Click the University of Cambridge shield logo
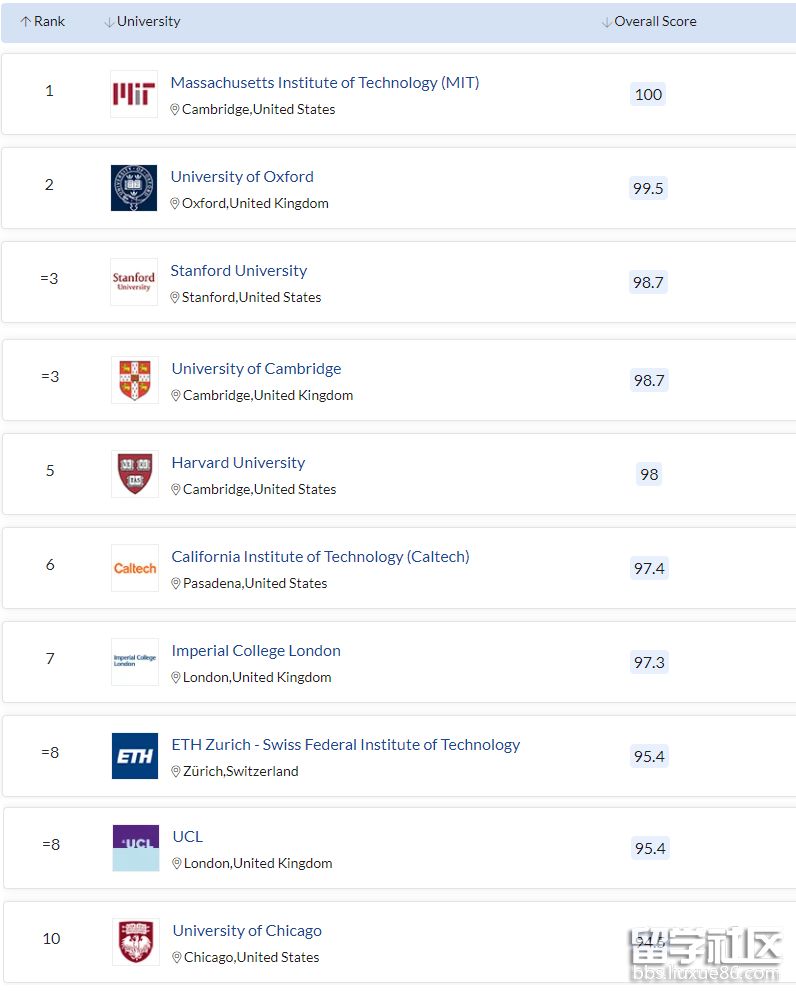Image resolution: width=796 pixels, height=995 pixels. click(135, 380)
